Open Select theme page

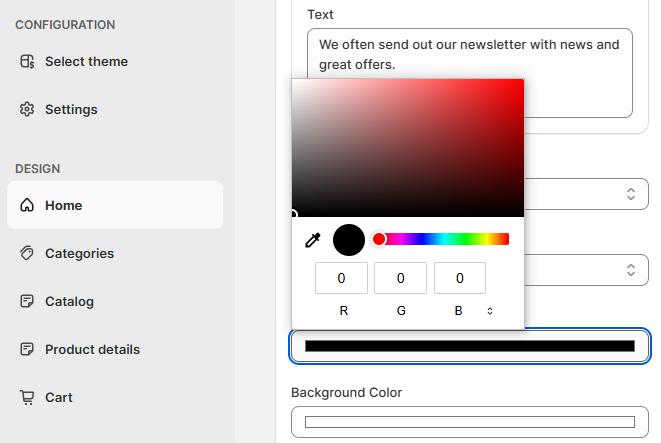pyautogui.click(x=115, y=62)
